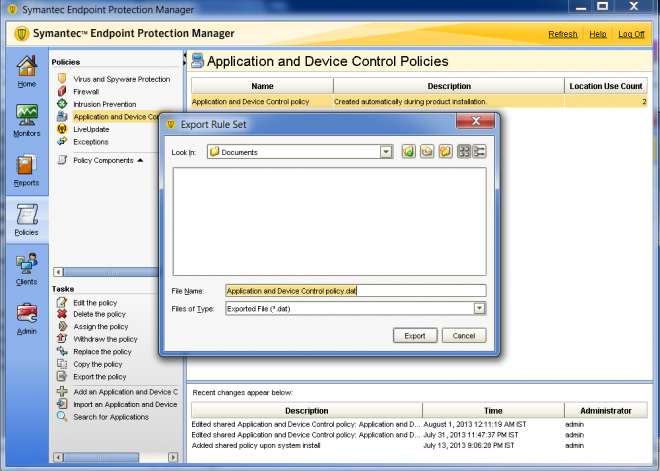Click Replace the policy task
Image resolution: width=660 pixels, height=471 pixels.
click(102, 351)
